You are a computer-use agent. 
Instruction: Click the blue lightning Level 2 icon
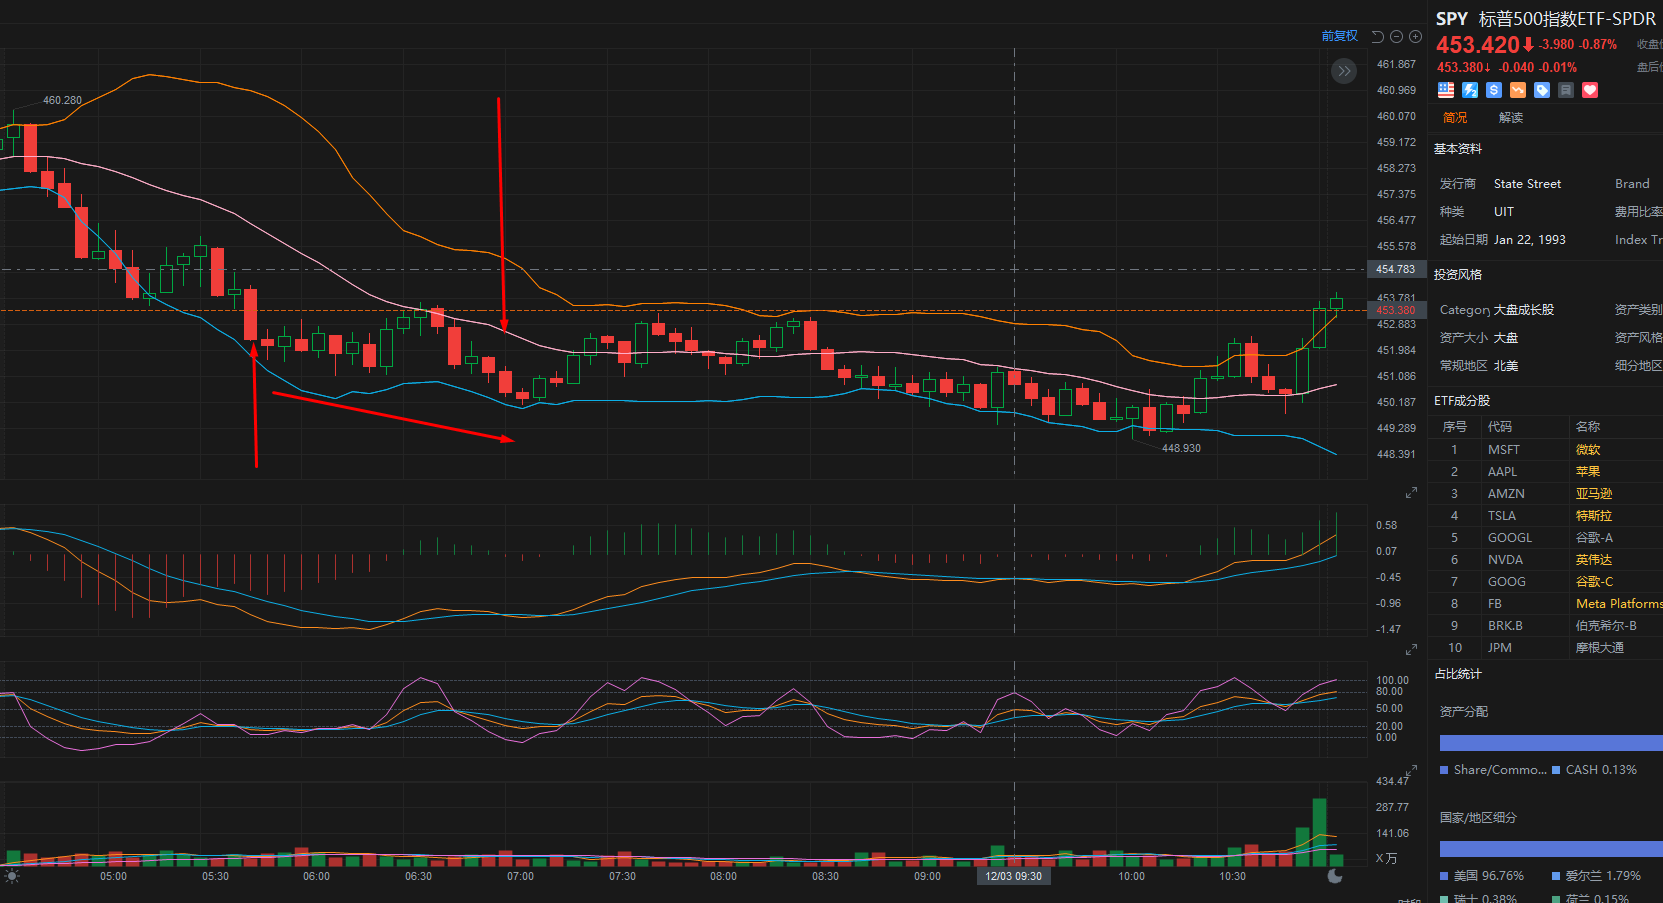pos(1470,90)
